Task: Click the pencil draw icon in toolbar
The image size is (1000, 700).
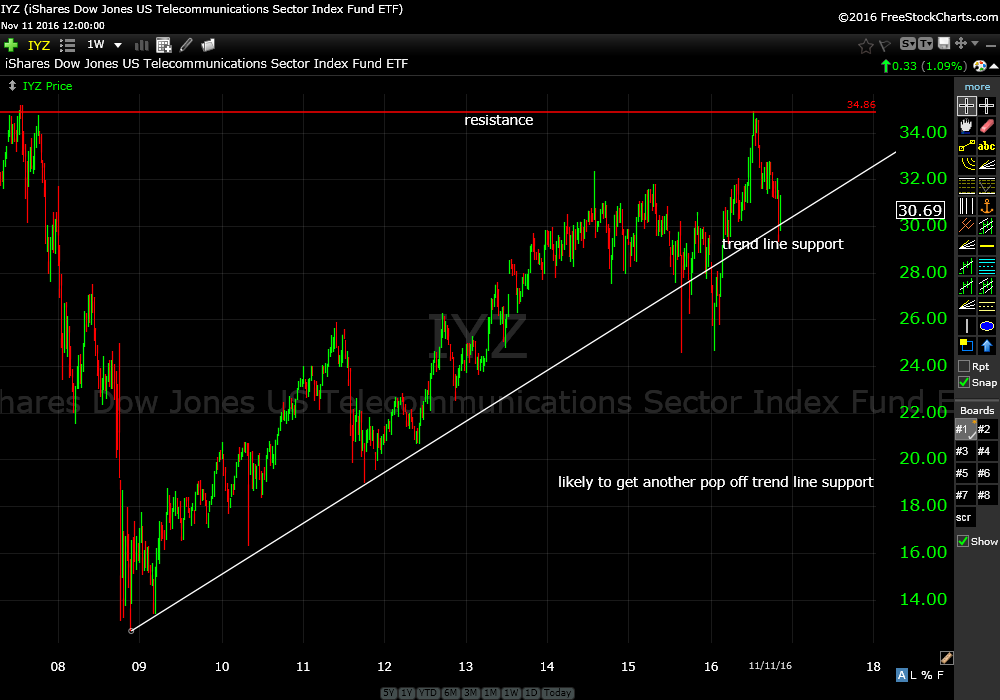Action: pos(186,45)
